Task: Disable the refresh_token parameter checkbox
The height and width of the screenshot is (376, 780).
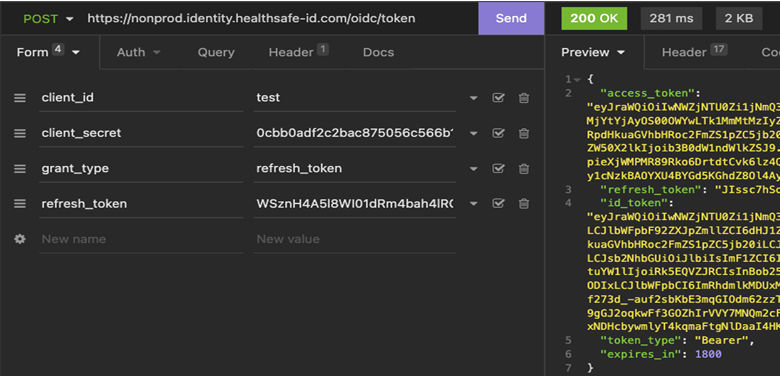Action: (x=498, y=203)
